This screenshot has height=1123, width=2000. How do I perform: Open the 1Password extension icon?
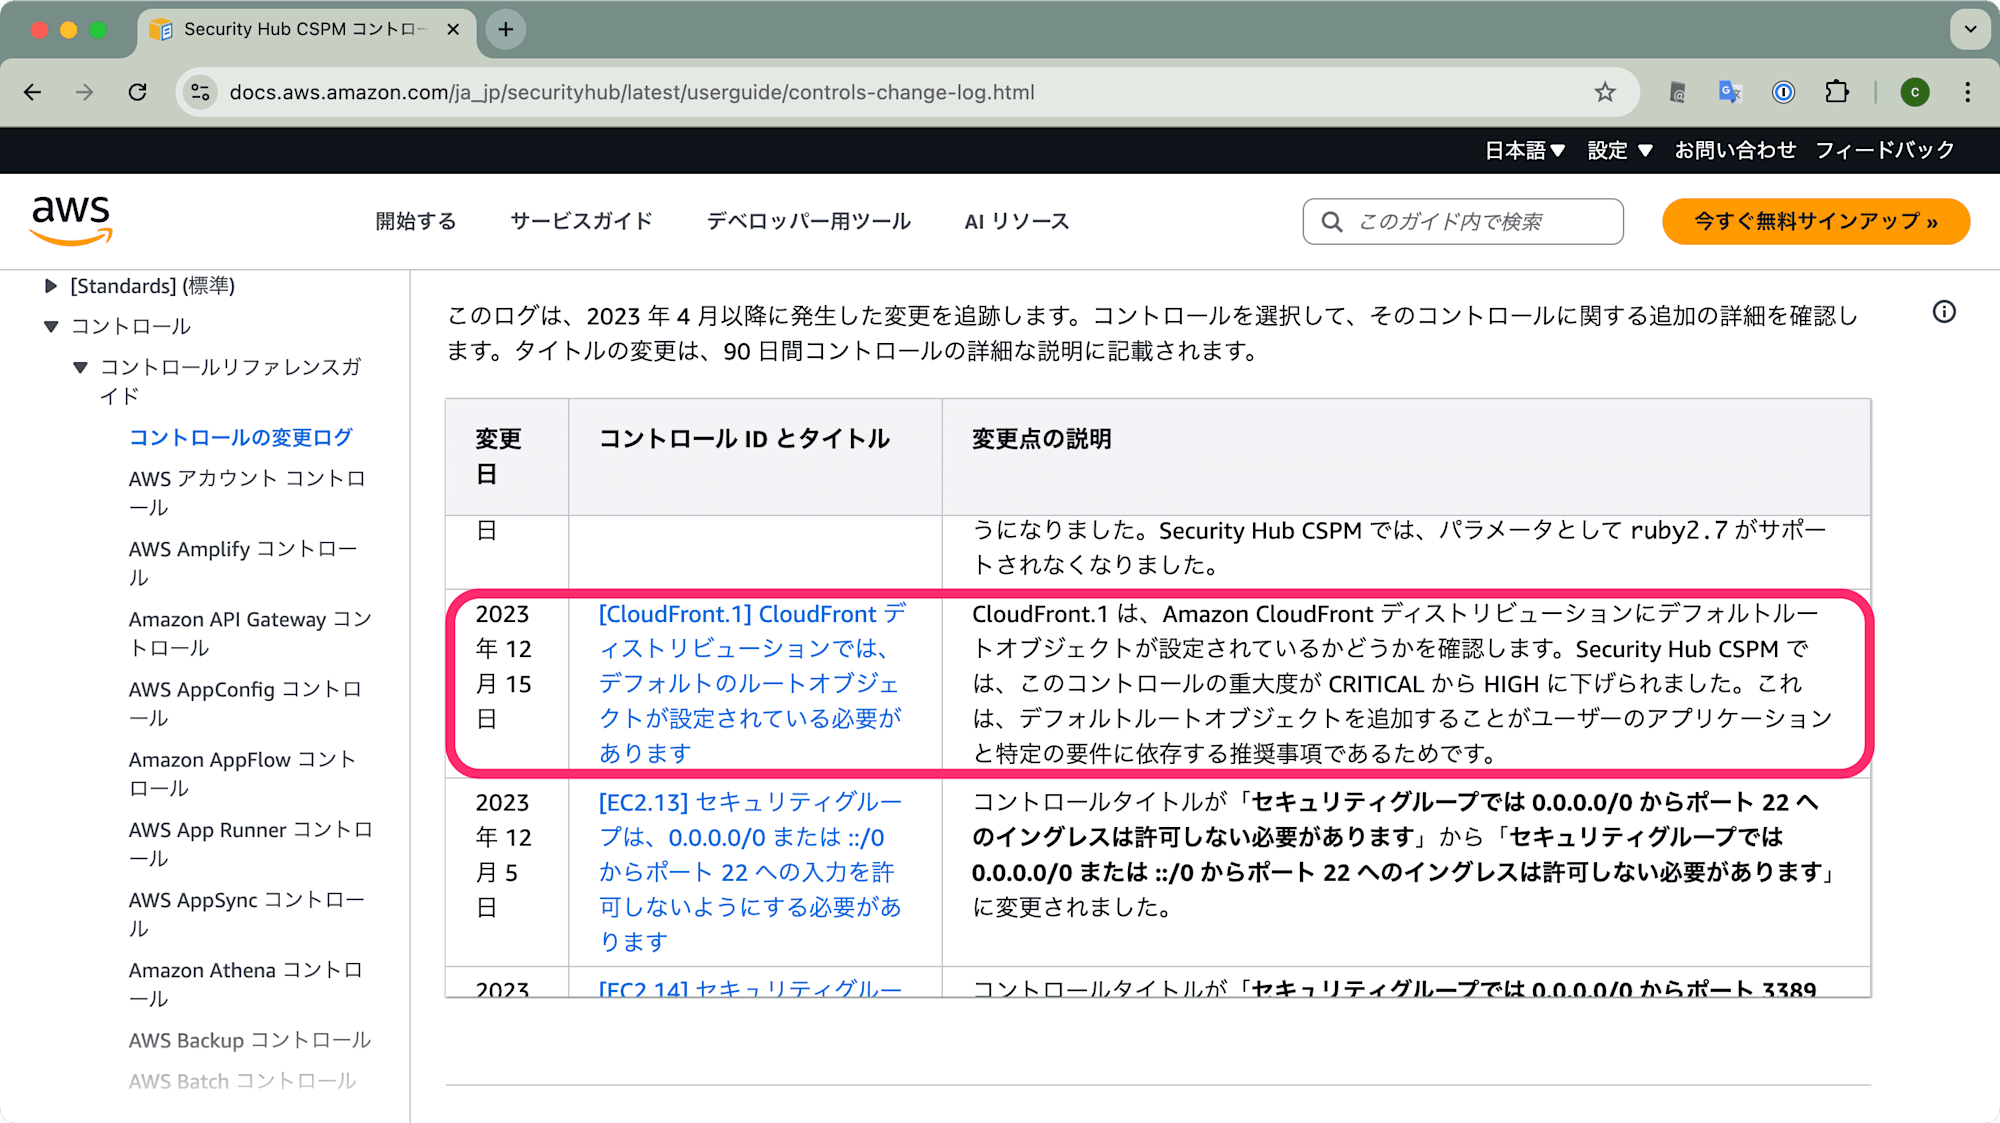tap(1783, 92)
